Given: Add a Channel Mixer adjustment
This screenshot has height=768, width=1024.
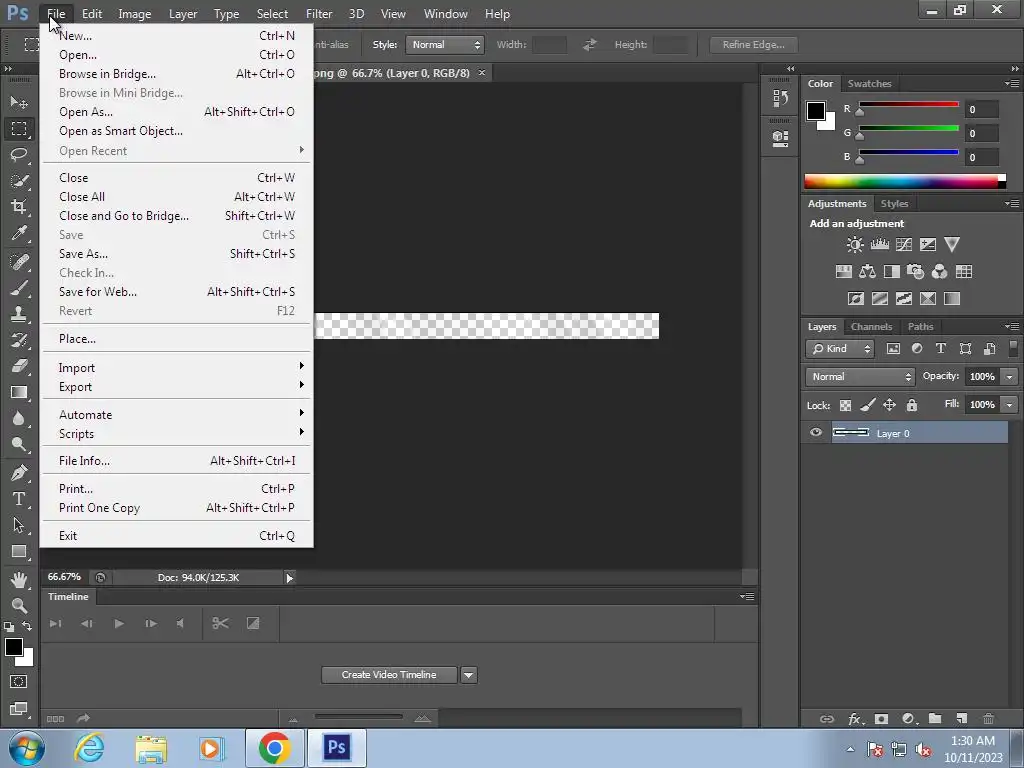Looking at the screenshot, I should pyautogui.click(x=939, y=272).
